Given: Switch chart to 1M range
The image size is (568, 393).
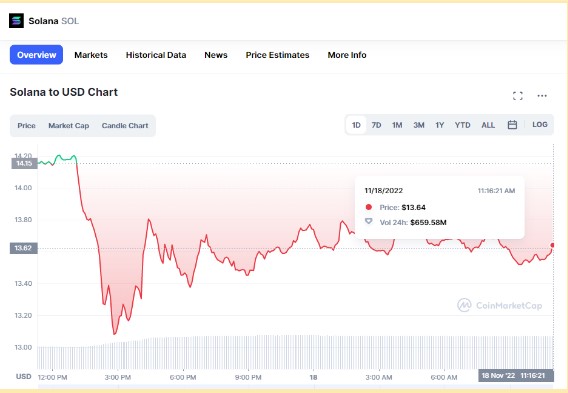Looking at the screenshot, I should point(397,125).
